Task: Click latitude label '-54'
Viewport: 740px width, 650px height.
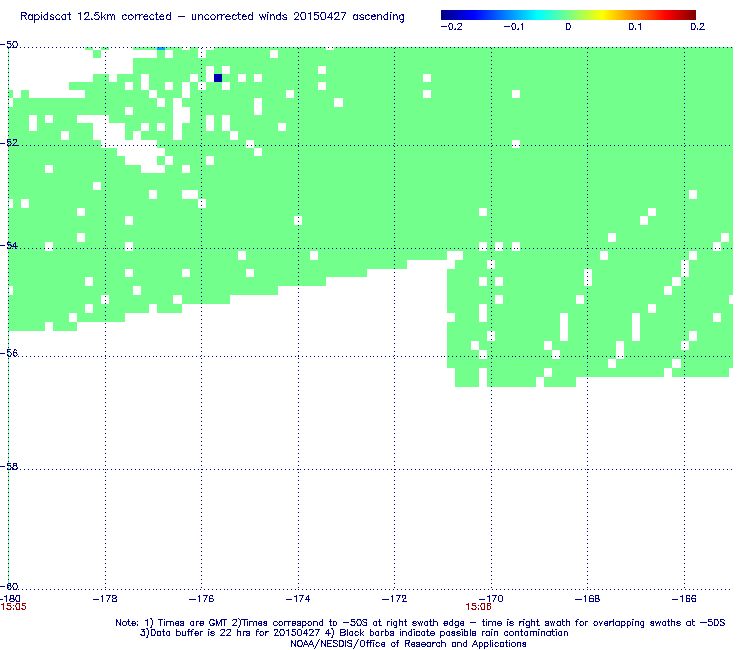Action: tap(9, 245)
